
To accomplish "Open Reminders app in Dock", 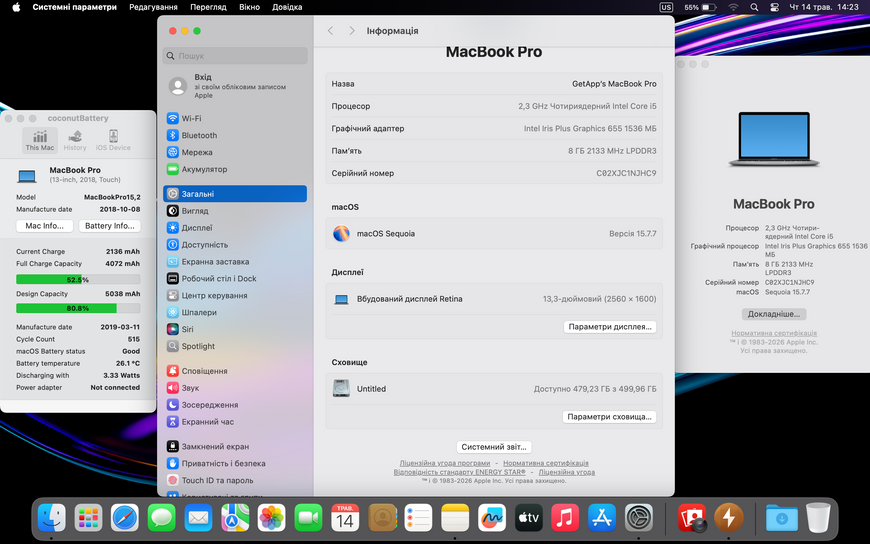I will pos(418,518).
